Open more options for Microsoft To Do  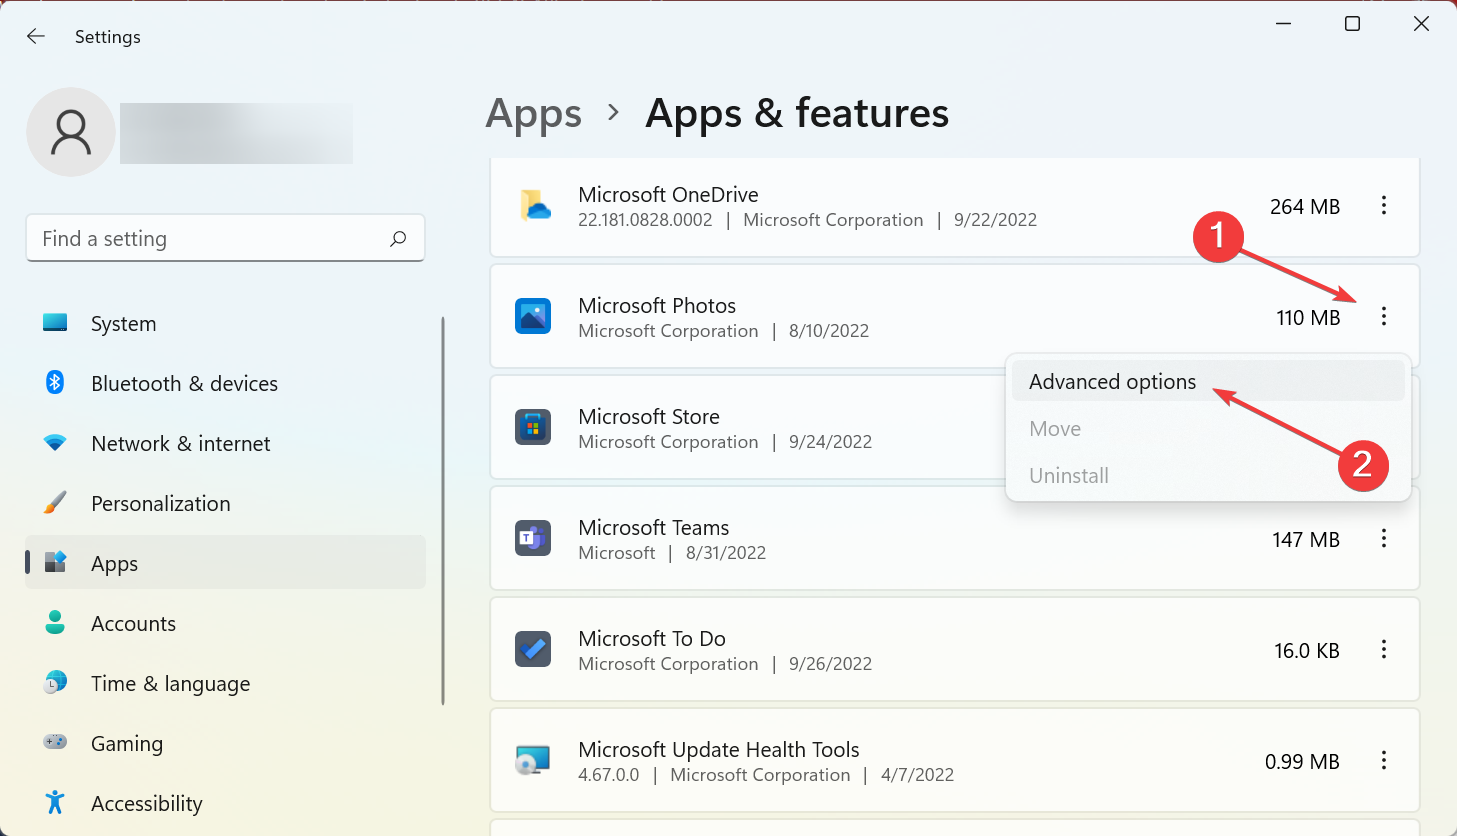pyautogui.click(x=1384, y=650)
